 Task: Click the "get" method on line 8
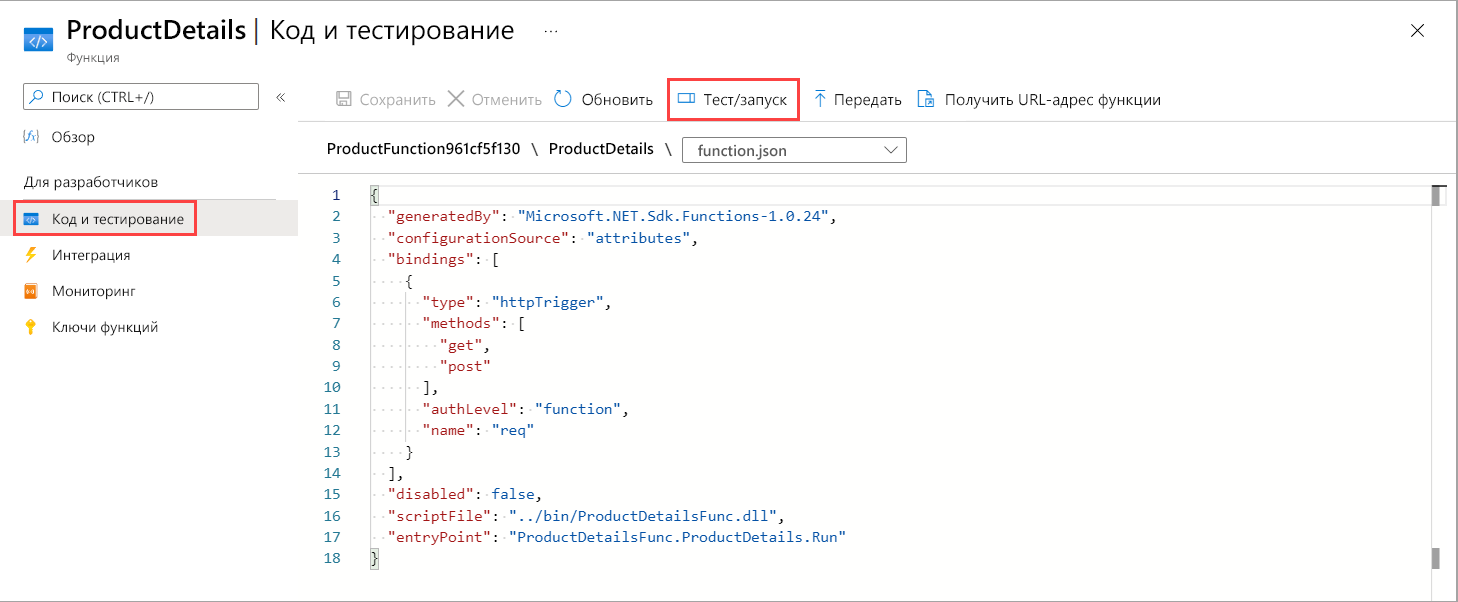coord(463,345)
